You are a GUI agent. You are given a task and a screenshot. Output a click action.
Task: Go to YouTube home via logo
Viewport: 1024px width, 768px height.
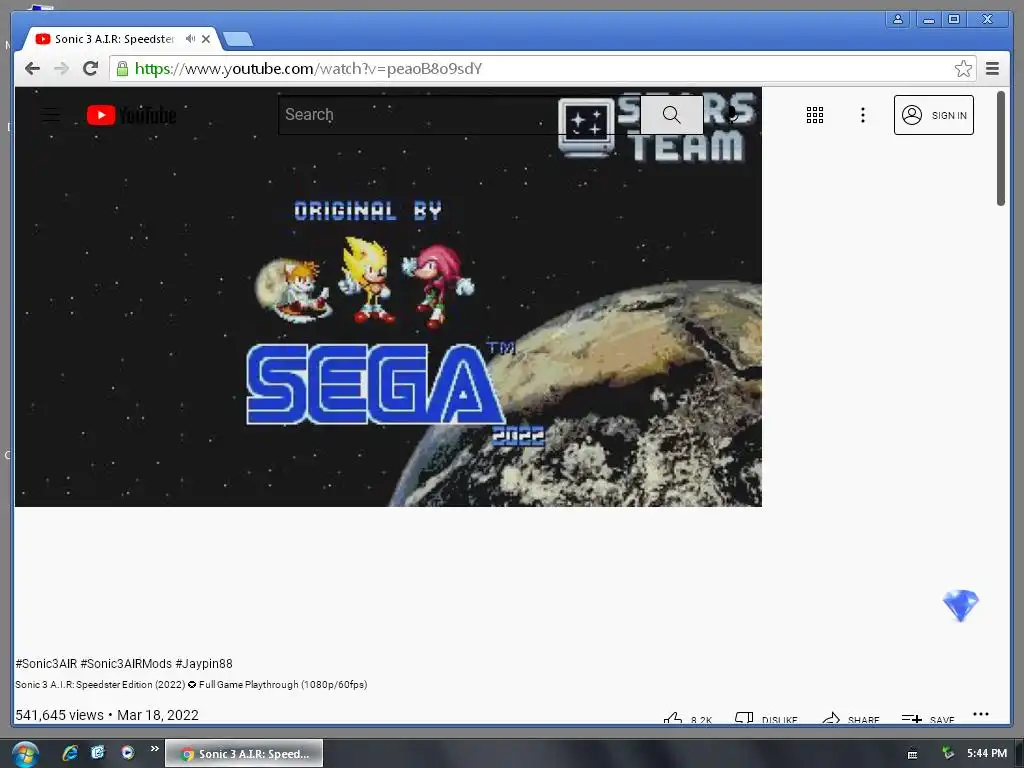pos(131,115)
